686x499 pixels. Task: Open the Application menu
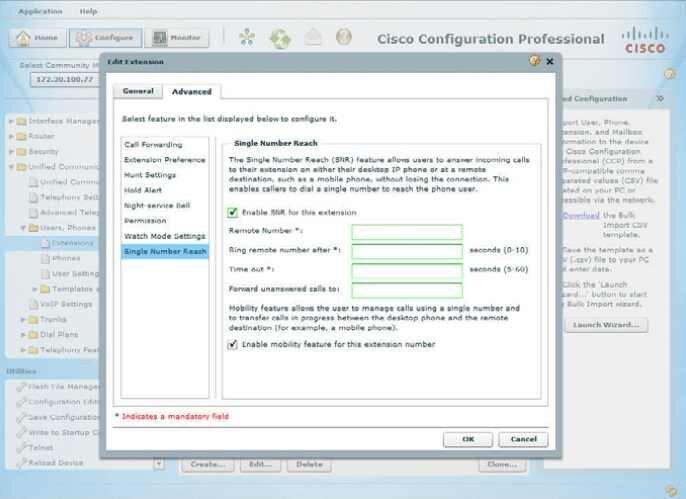pyautogui.click(x=40, y=11)
